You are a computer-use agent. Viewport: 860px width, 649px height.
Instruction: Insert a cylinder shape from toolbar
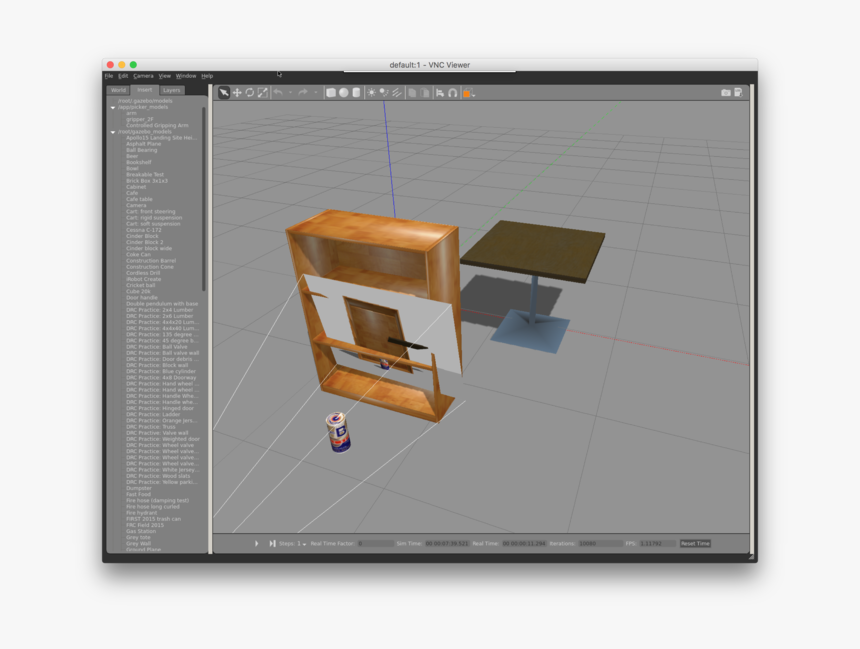[356, 93]
